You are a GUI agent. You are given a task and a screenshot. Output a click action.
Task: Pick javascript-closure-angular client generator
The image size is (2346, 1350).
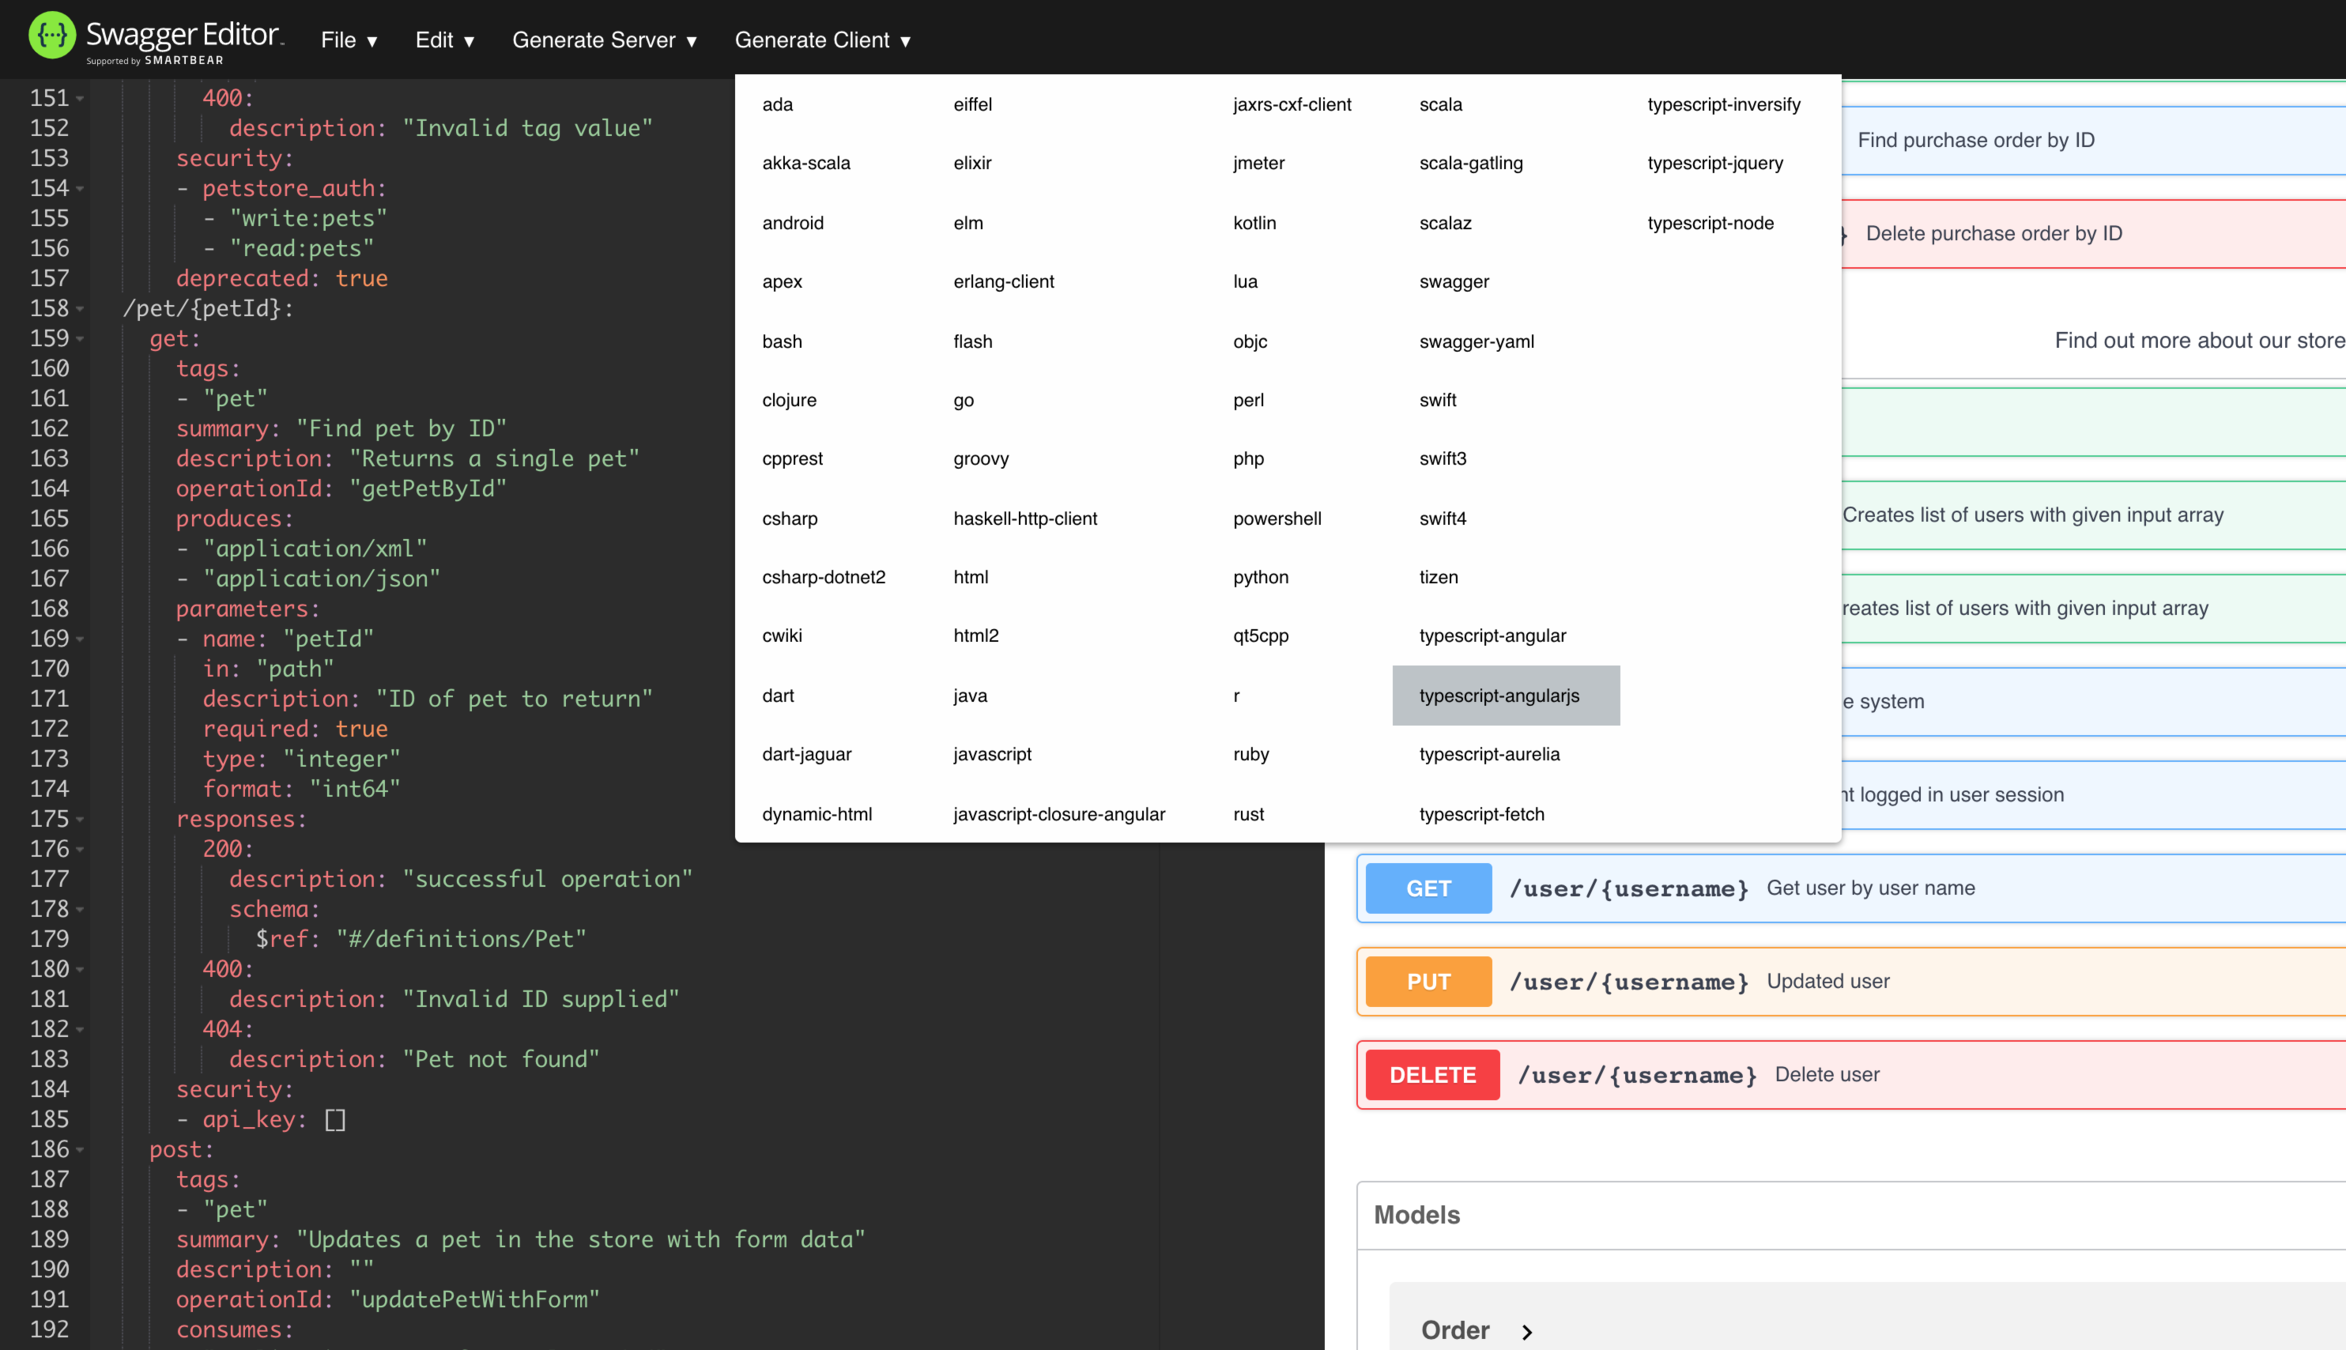click(x=1059, y=814)
